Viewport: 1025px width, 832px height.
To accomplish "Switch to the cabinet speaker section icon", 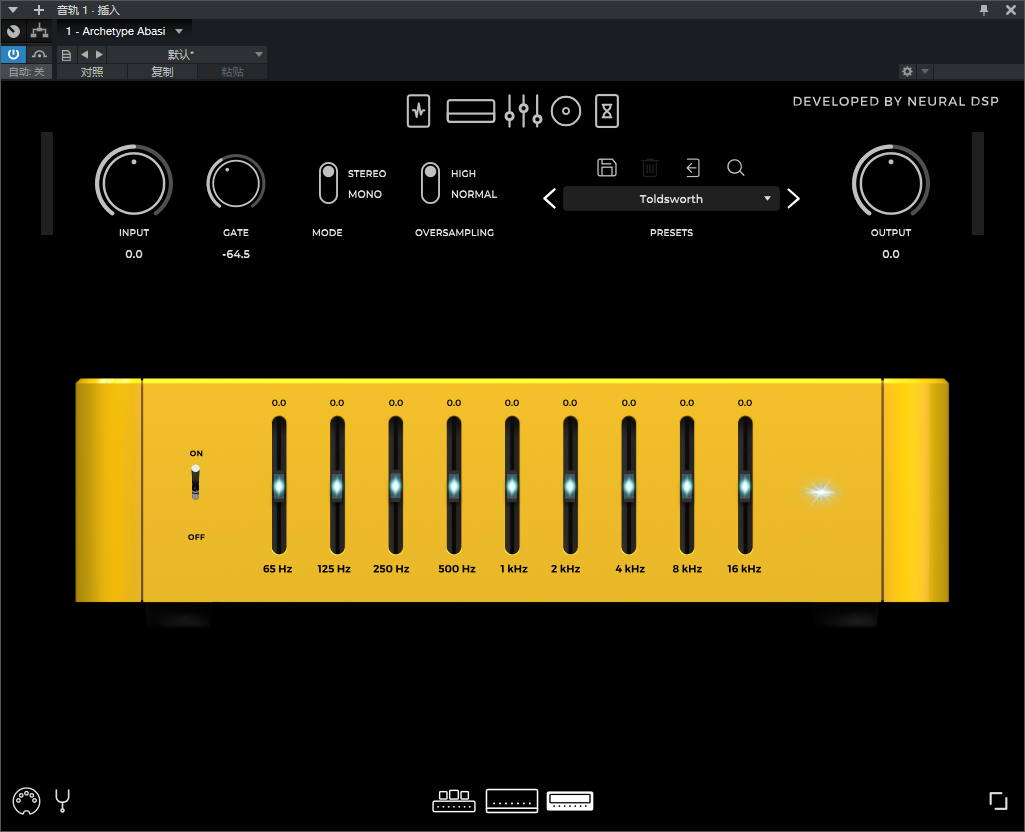I will 566,111.
